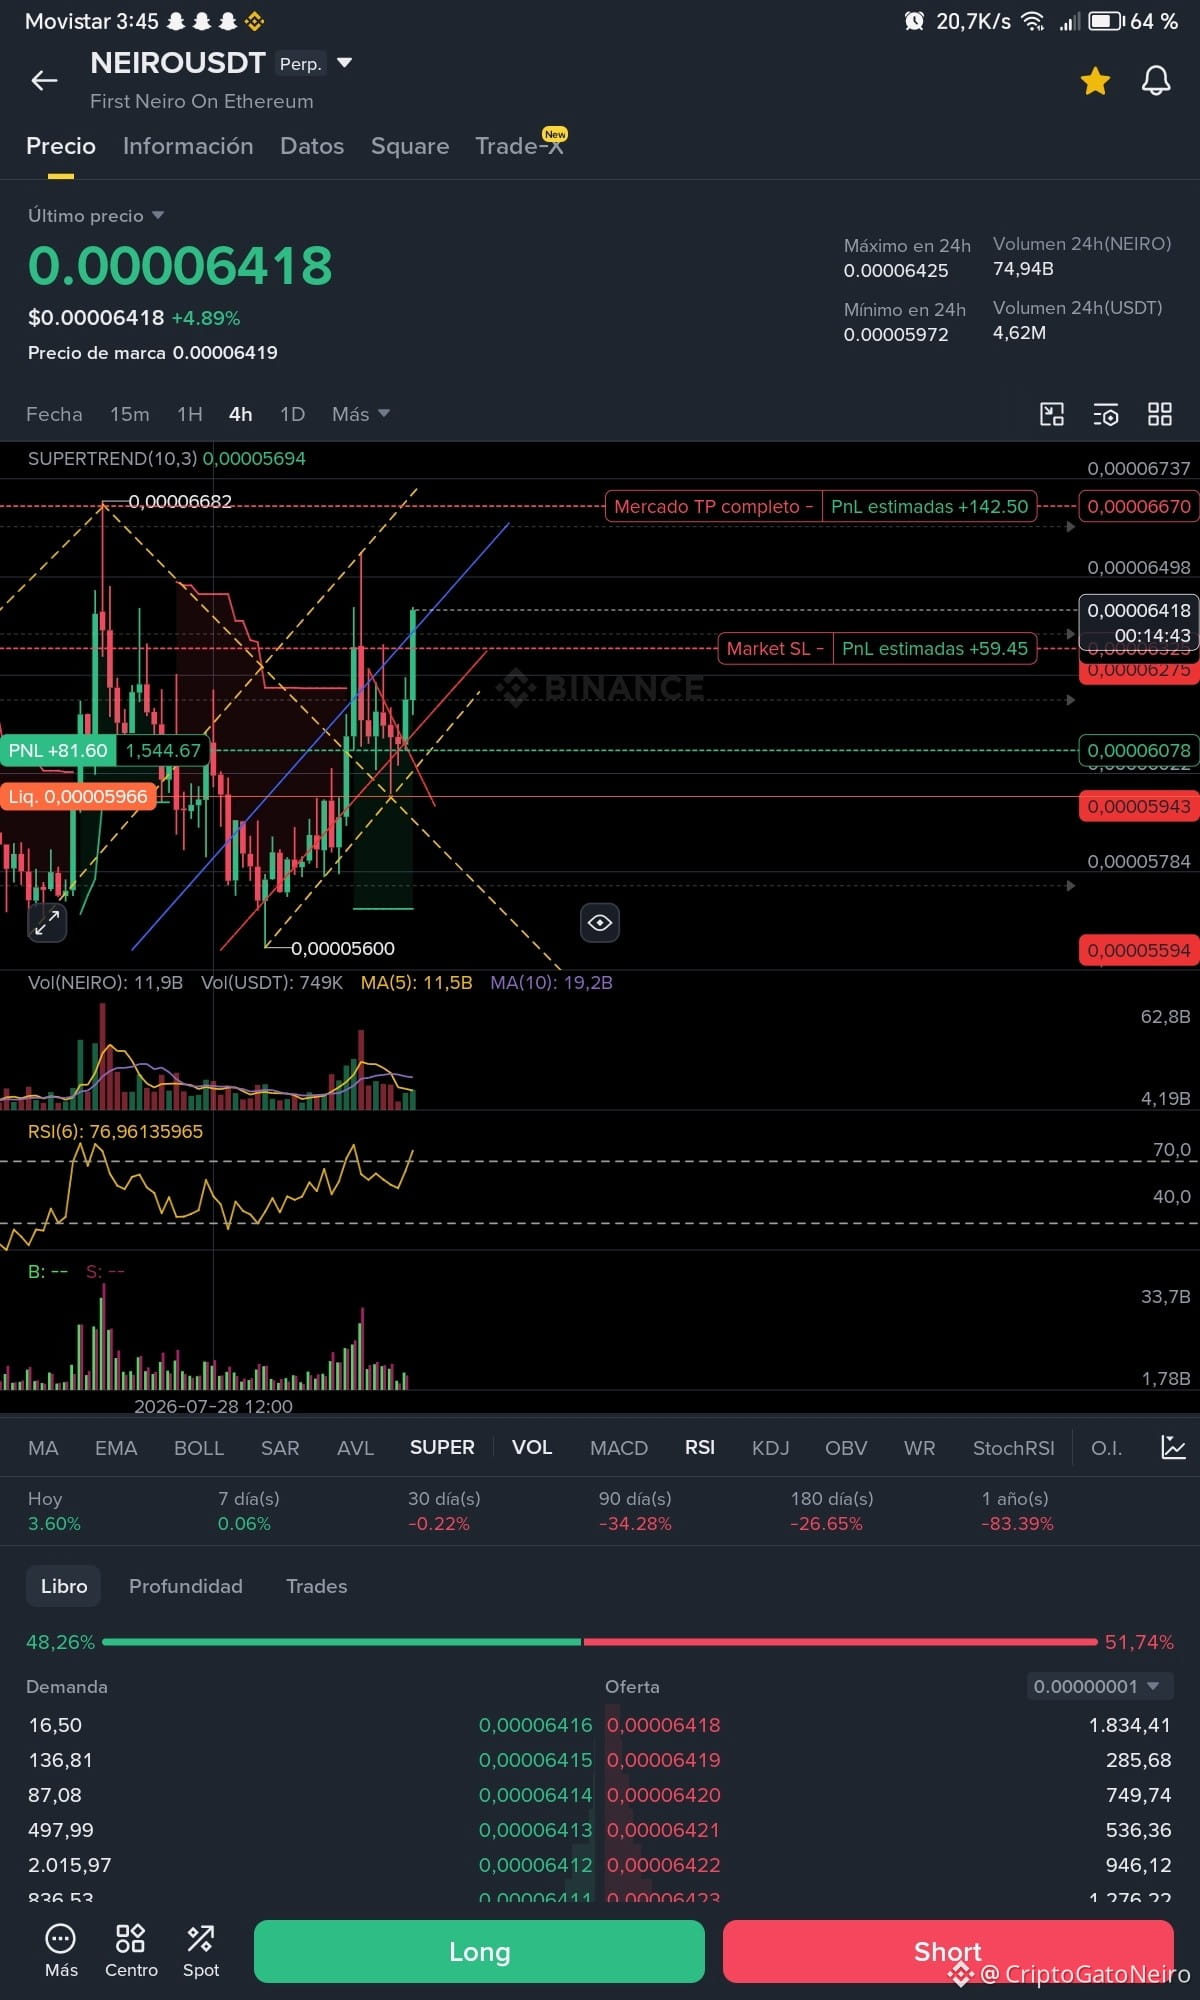Tap the 90 día(s) performance value

[x=635, y=1524]
